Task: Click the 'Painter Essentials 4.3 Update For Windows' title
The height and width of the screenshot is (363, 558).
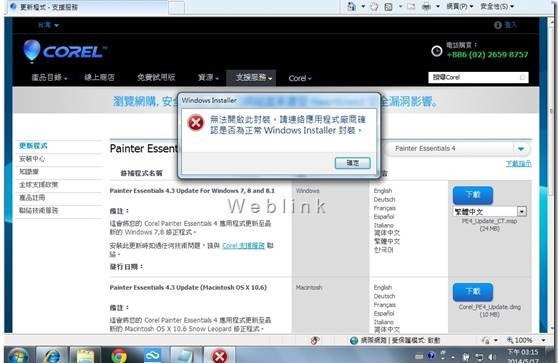Action: (x=192, y=191)
